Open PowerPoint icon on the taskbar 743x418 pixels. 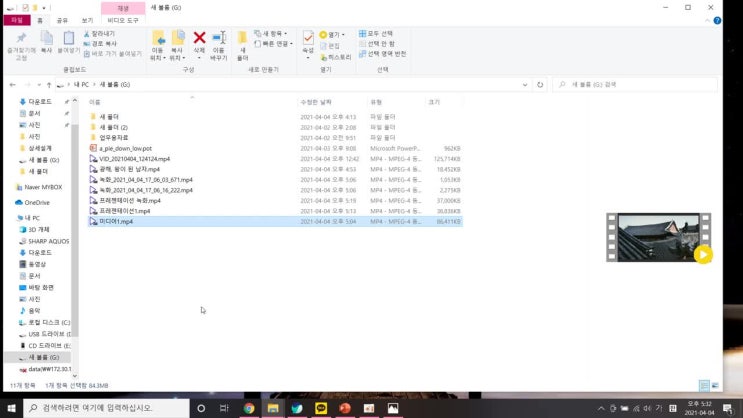pos(345,408)
